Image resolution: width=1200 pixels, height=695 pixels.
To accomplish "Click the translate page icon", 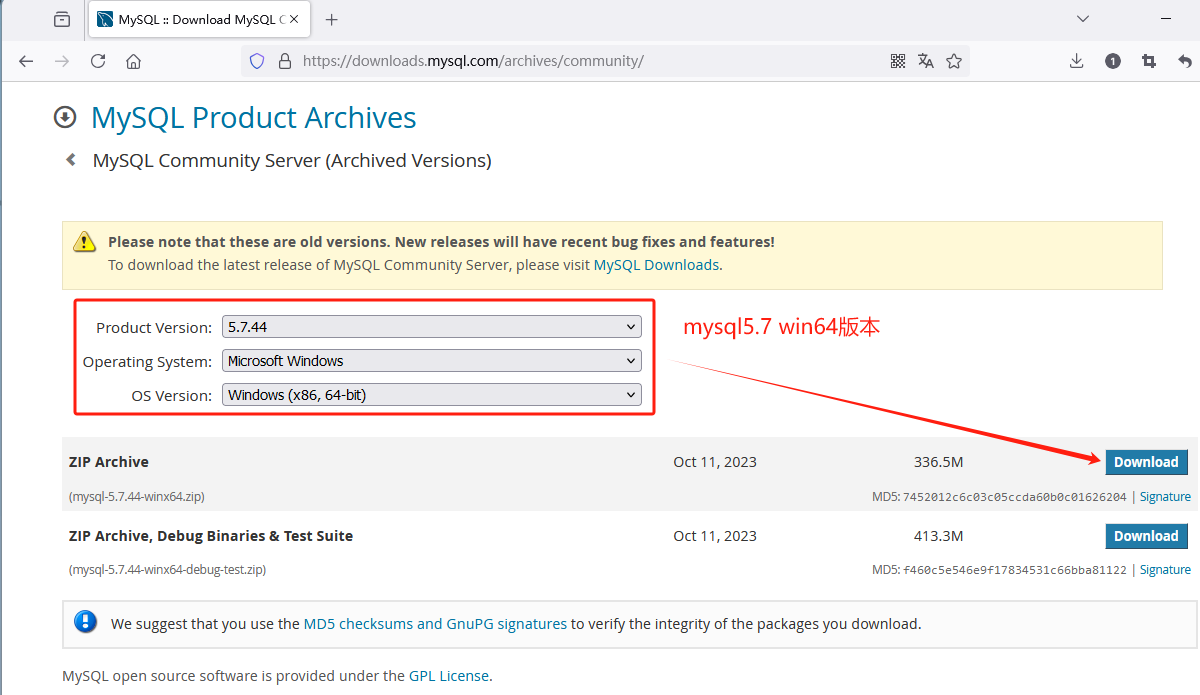I will point(926,61).
